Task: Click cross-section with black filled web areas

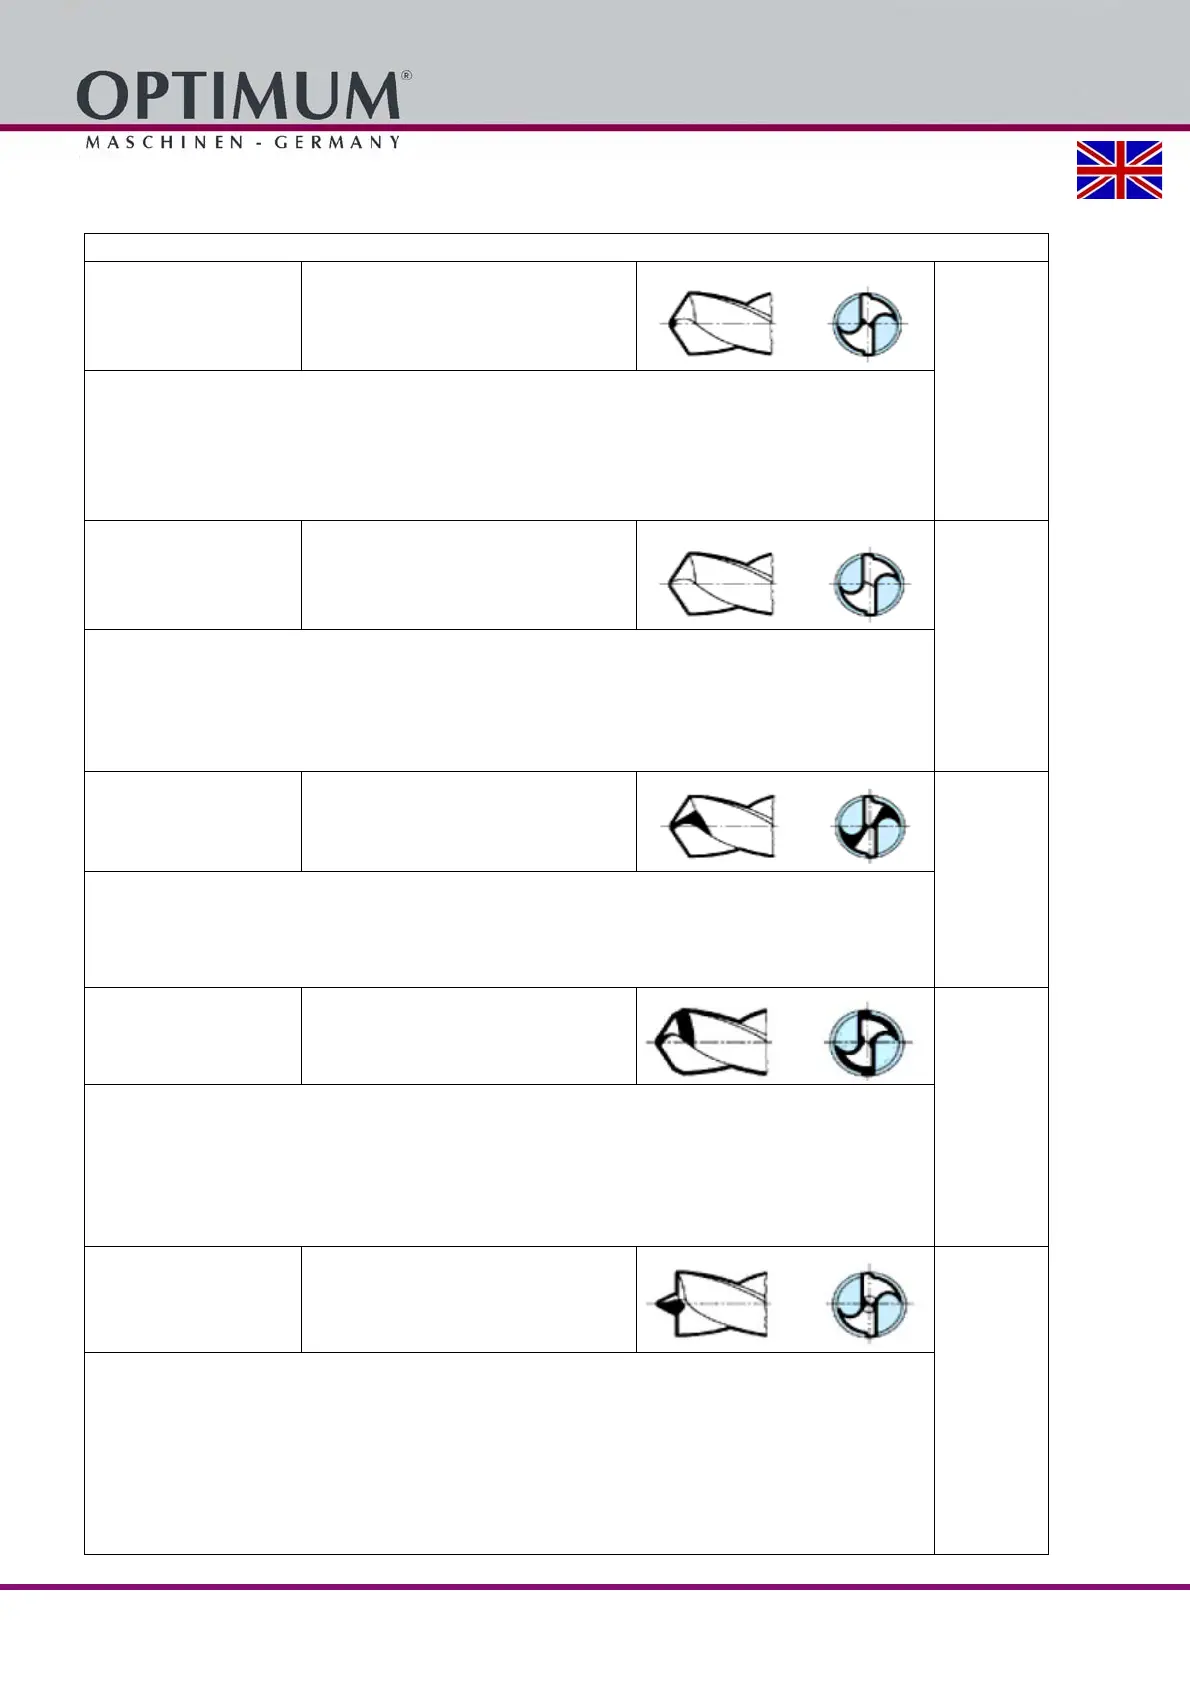Action: pyautogui.click(x=869, y=827)
